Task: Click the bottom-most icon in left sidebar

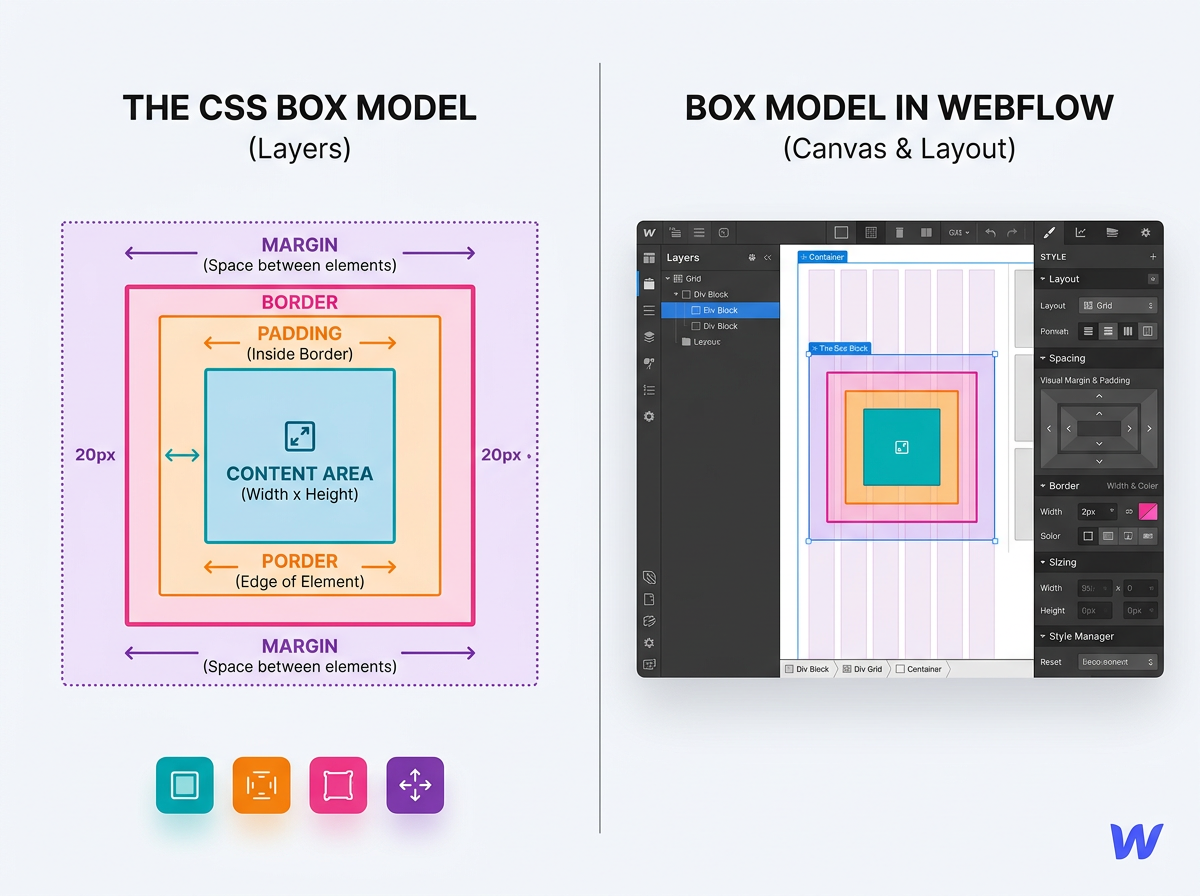Action: 649,663
